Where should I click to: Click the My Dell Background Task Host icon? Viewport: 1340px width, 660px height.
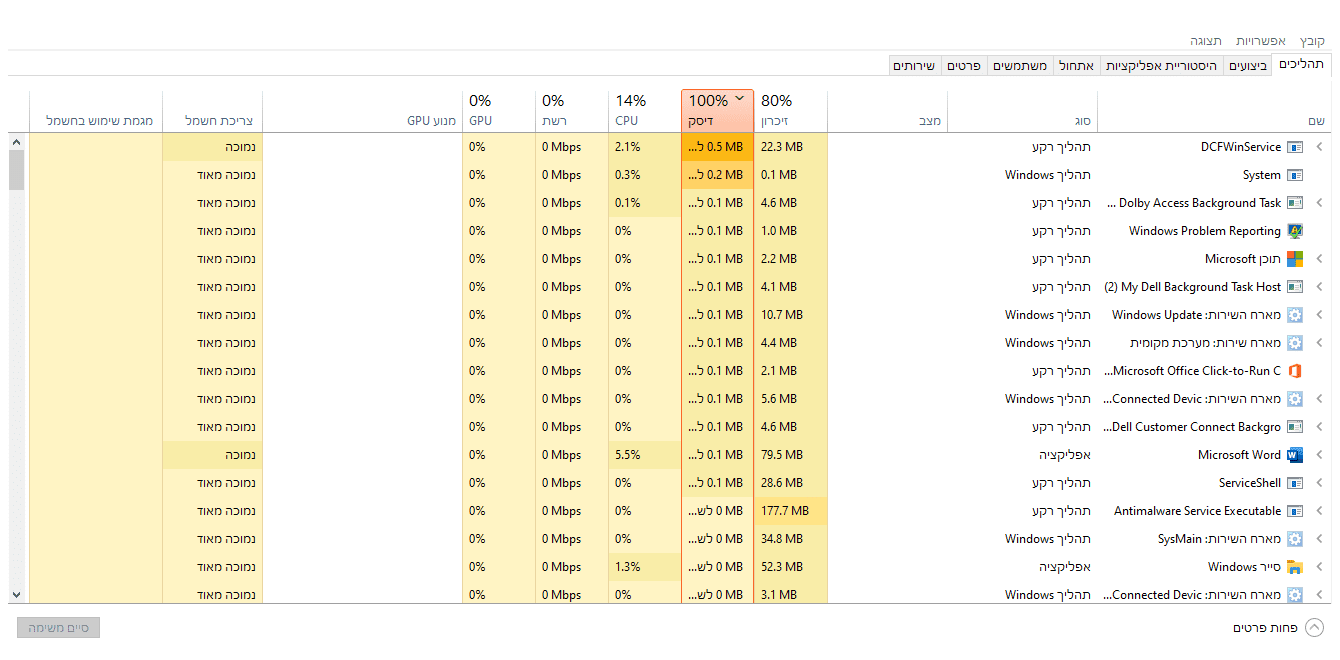point(1295,287)
